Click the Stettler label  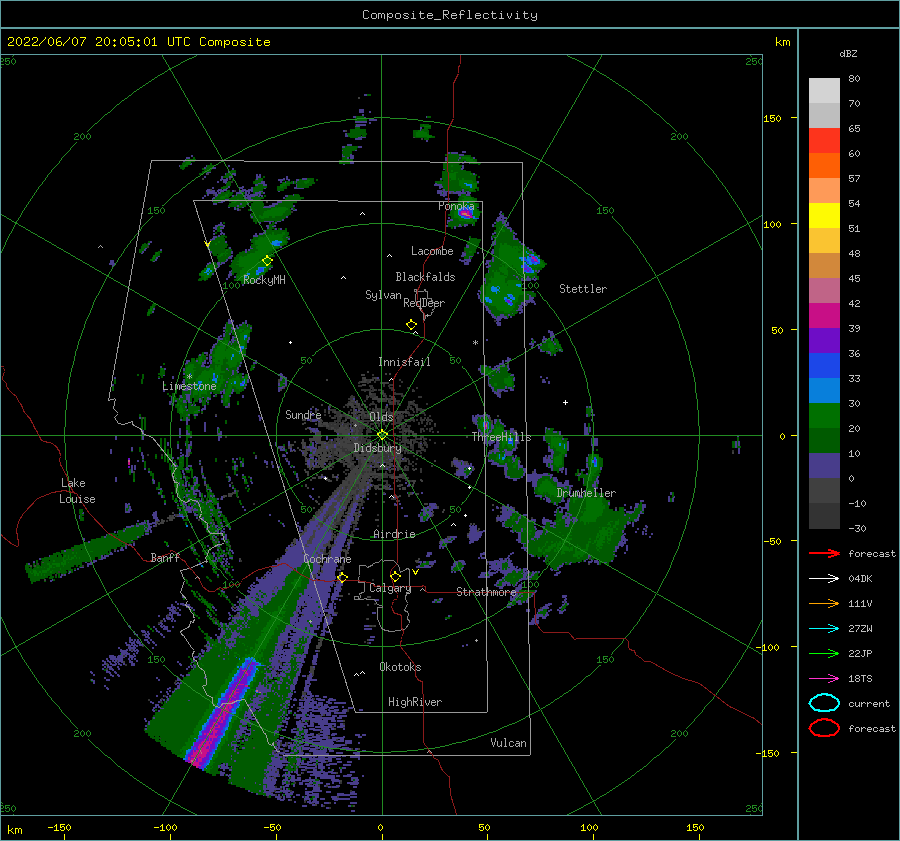(x=583, y=289)
